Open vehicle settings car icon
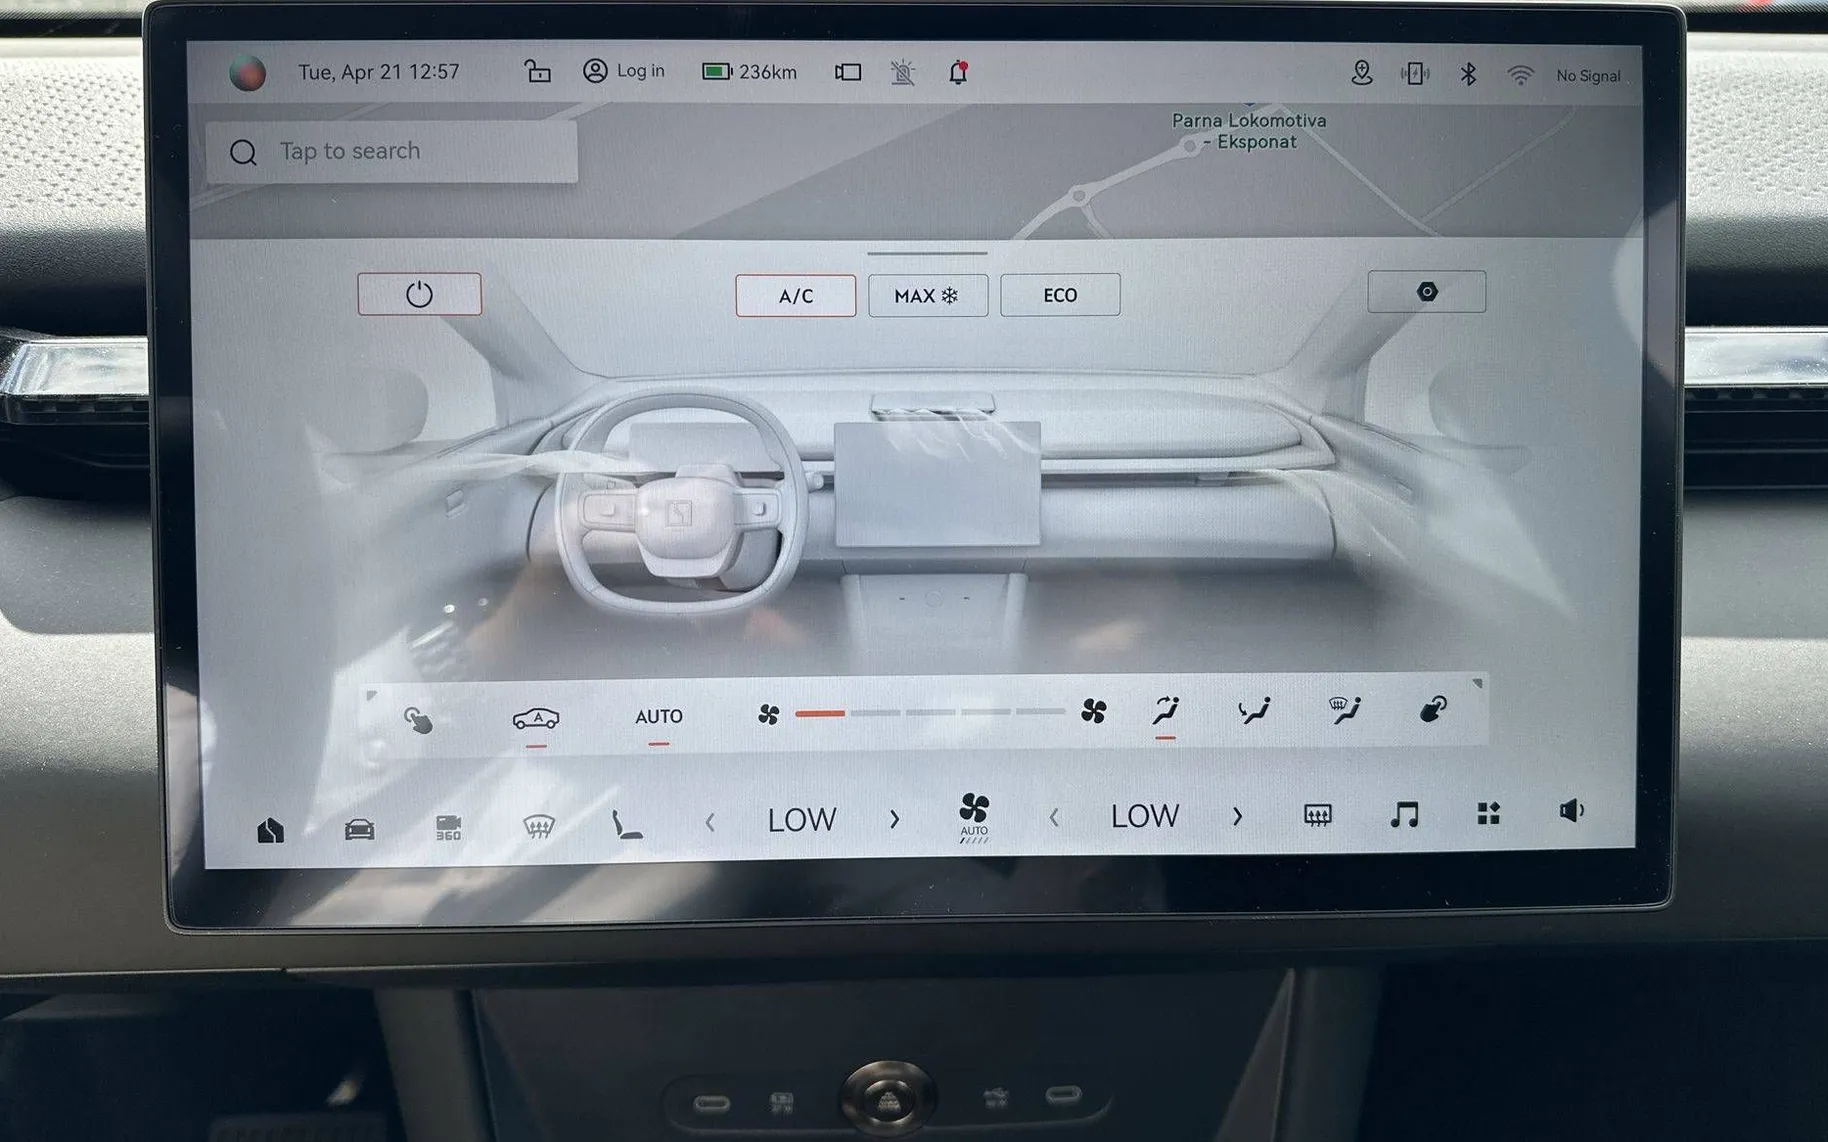This screenshot has width=1828, height=1142. 360,829
